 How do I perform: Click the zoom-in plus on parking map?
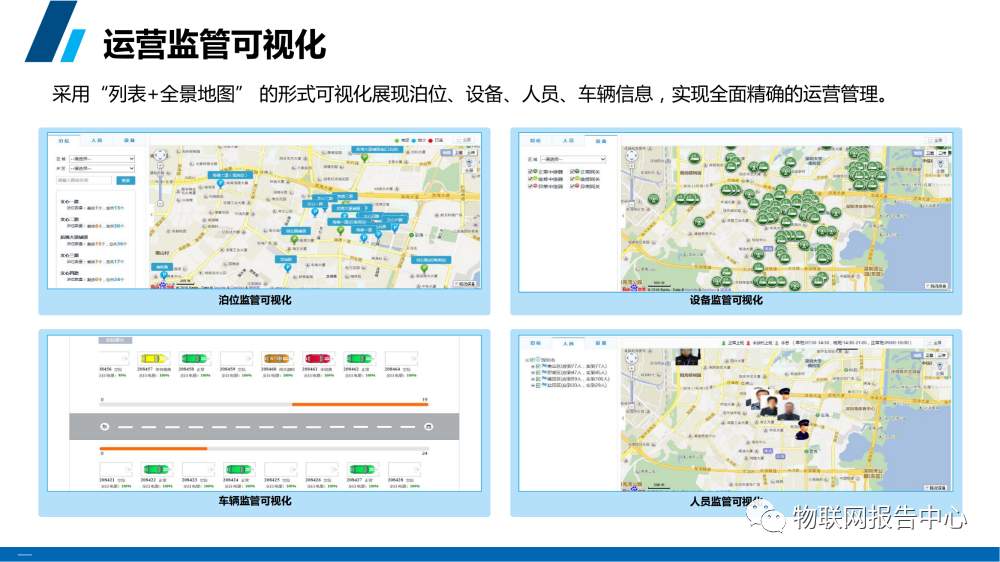(x=160, y=166)
